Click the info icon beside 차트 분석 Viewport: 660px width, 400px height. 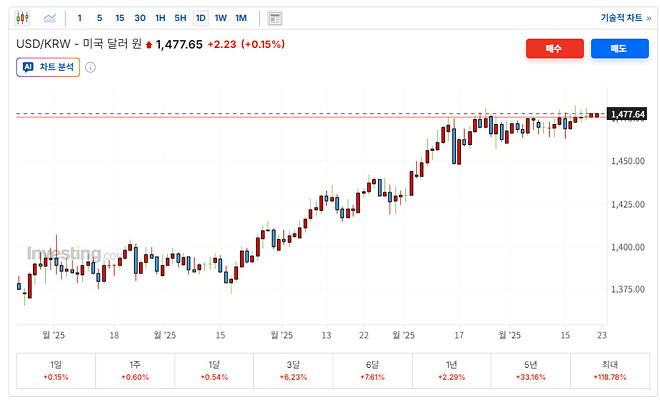click(90, 67)
